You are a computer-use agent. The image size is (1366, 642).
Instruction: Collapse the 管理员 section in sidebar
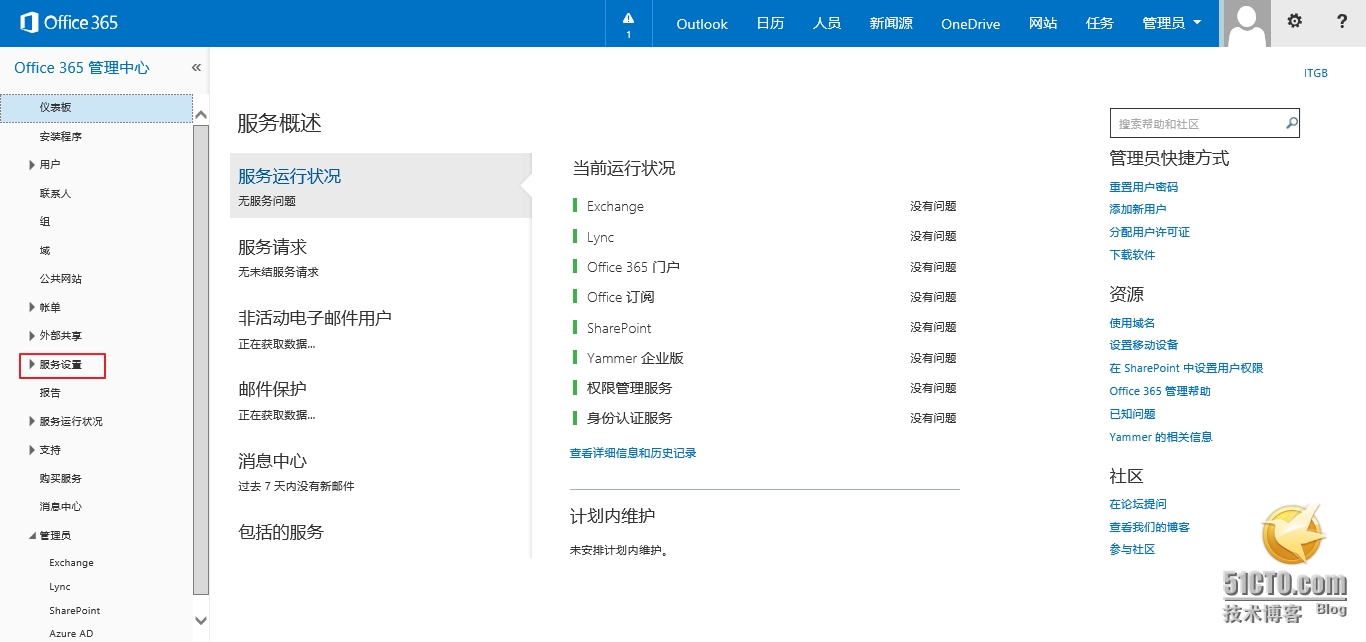pyautogui.click(x=32, y=536)
